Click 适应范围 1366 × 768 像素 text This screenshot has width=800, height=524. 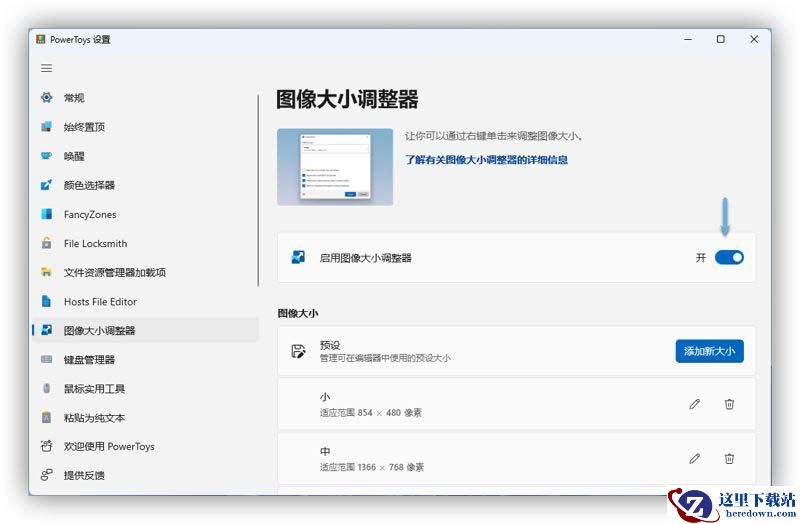coord(372,467)
